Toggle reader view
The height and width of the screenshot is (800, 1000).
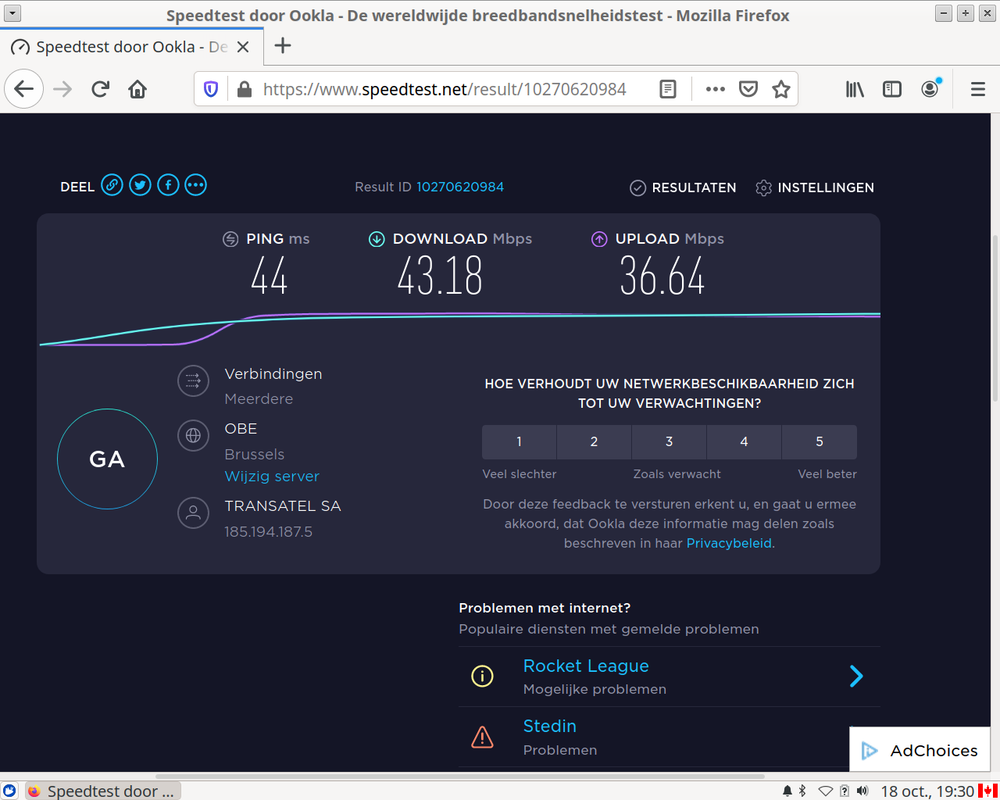[668, 89]
